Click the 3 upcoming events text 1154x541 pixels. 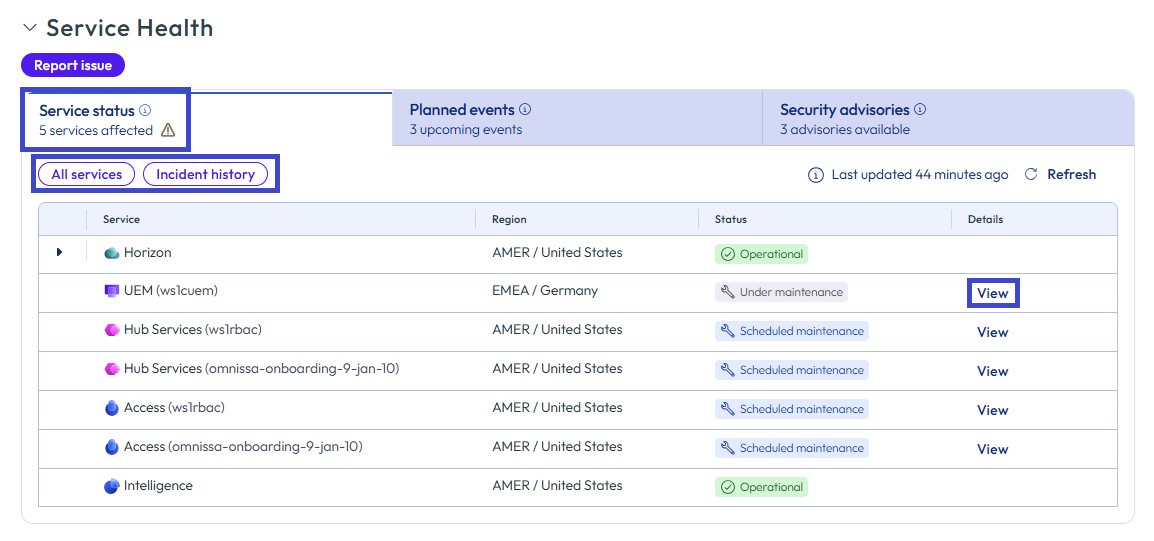click(x=466, y=130)
